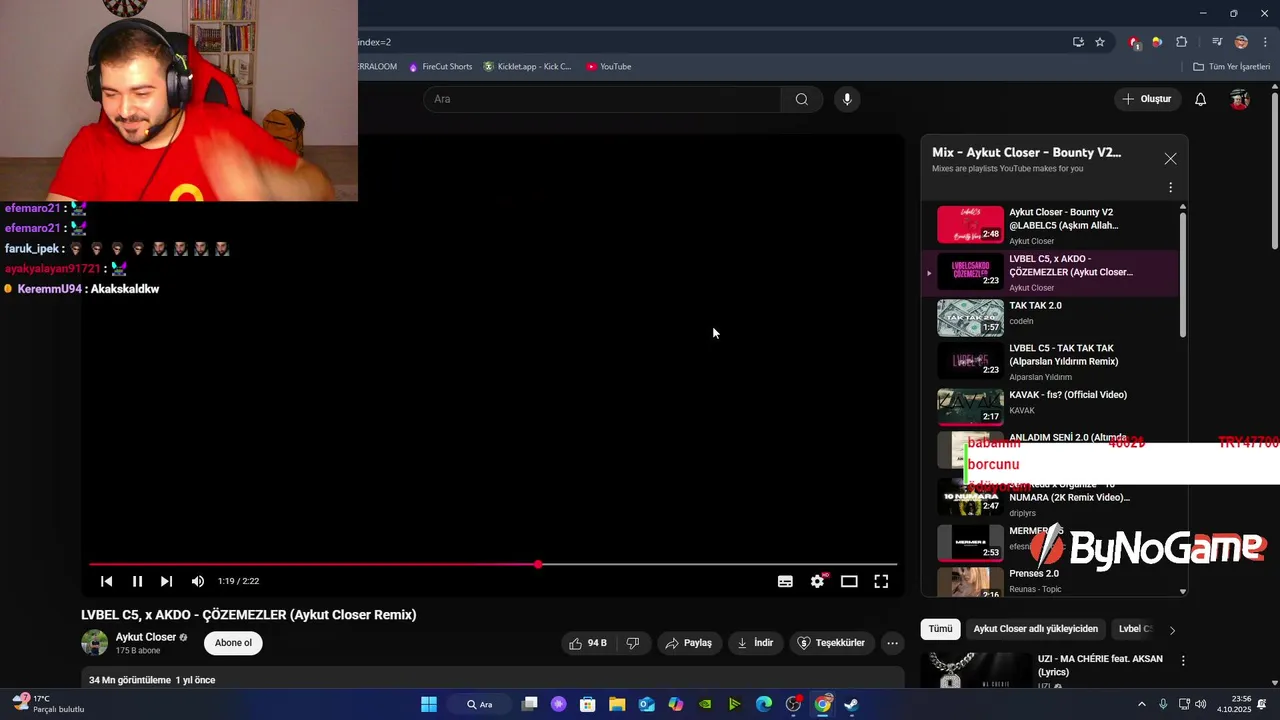The width and height of the screenshot is (1280, 720).
Task: Go to previous video in player
Action: [107, 581]
